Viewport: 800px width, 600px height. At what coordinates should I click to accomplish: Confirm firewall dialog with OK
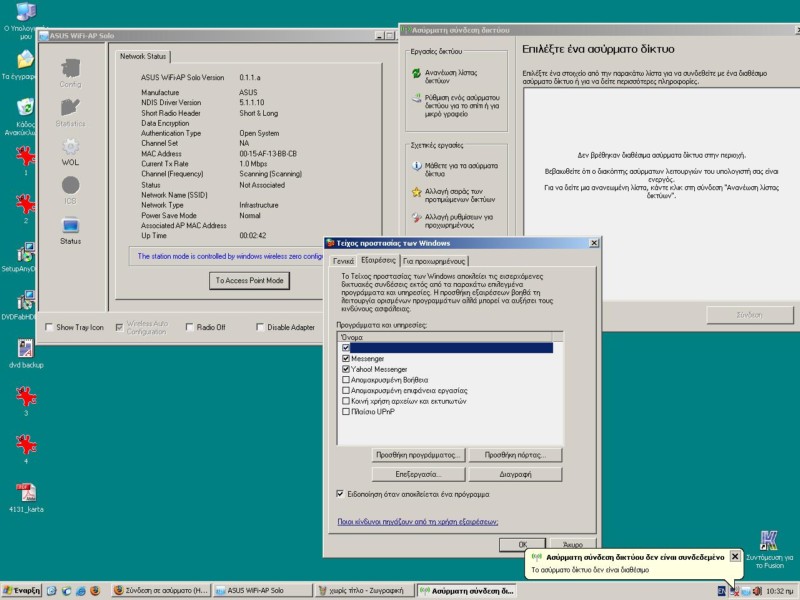522,544
